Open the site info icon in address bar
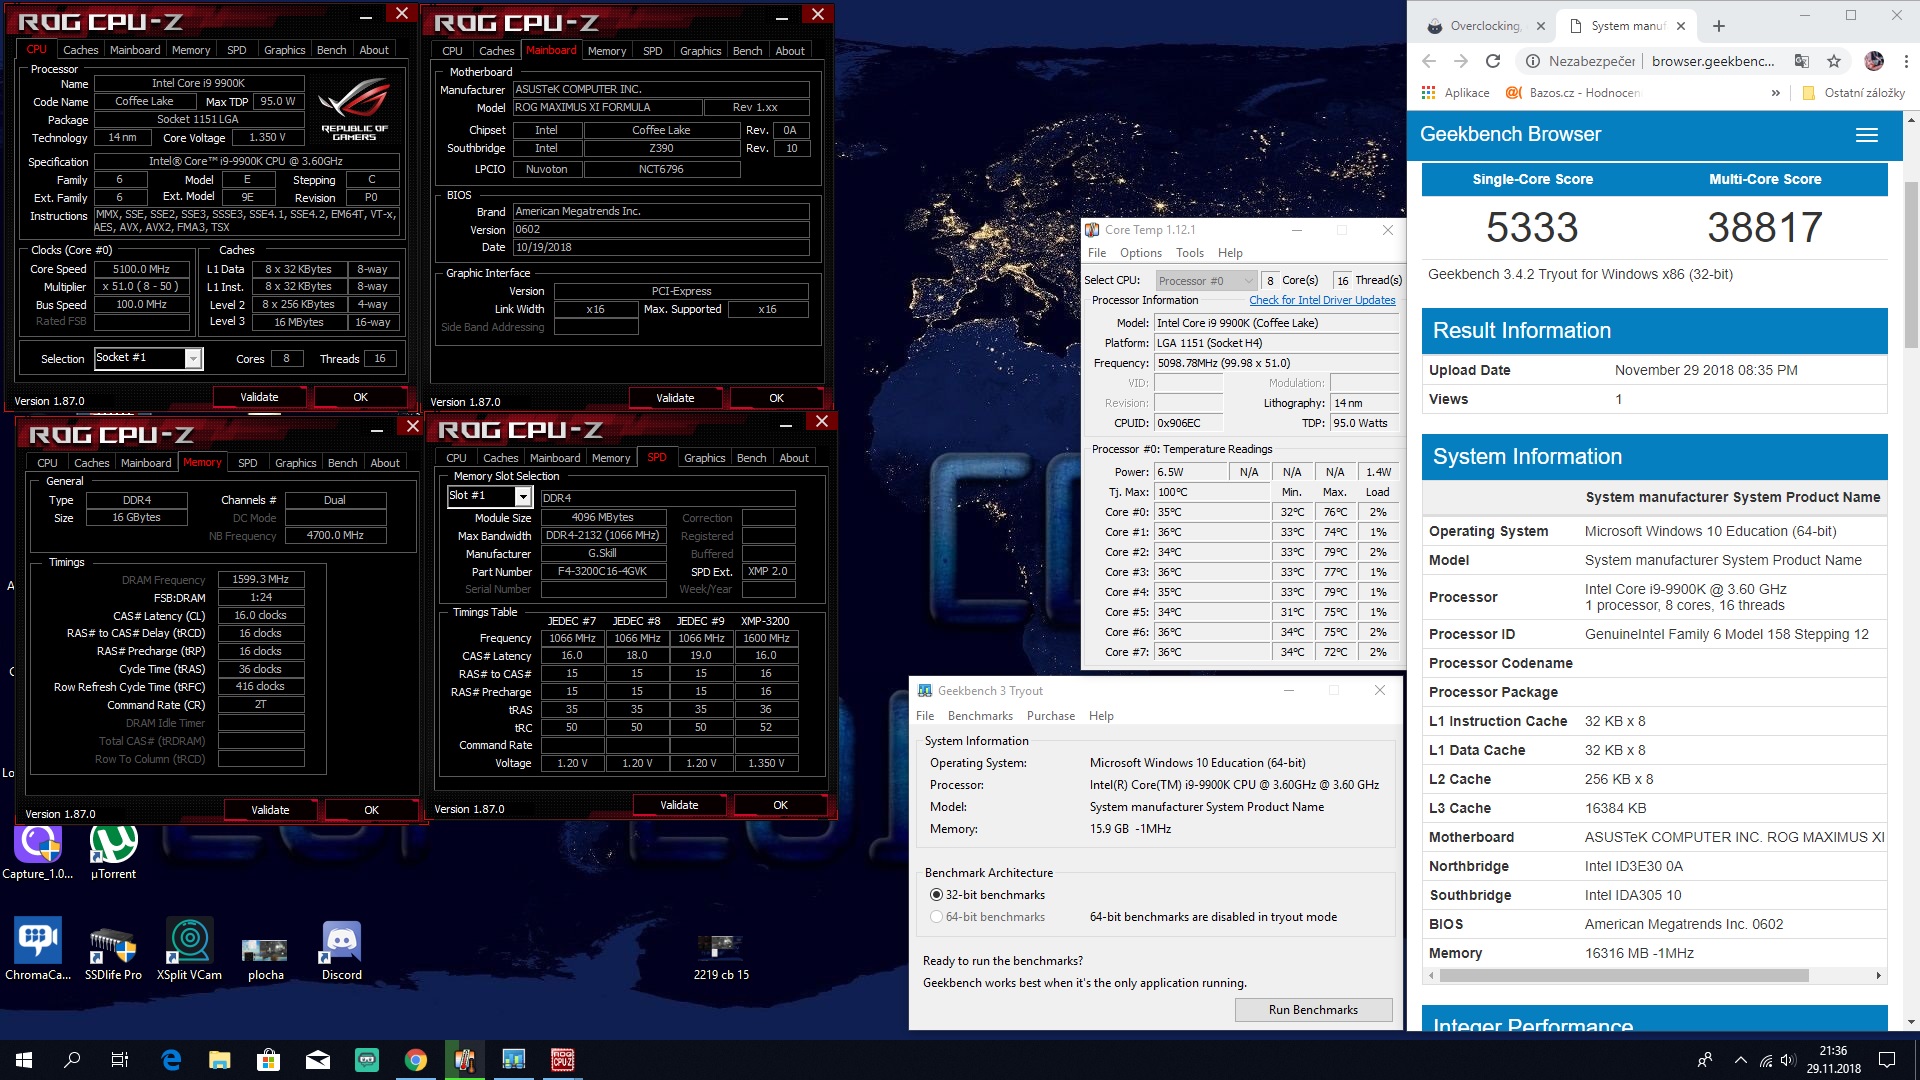Viewport: 1920px width, 1080px height. (x=1532, y=61)
